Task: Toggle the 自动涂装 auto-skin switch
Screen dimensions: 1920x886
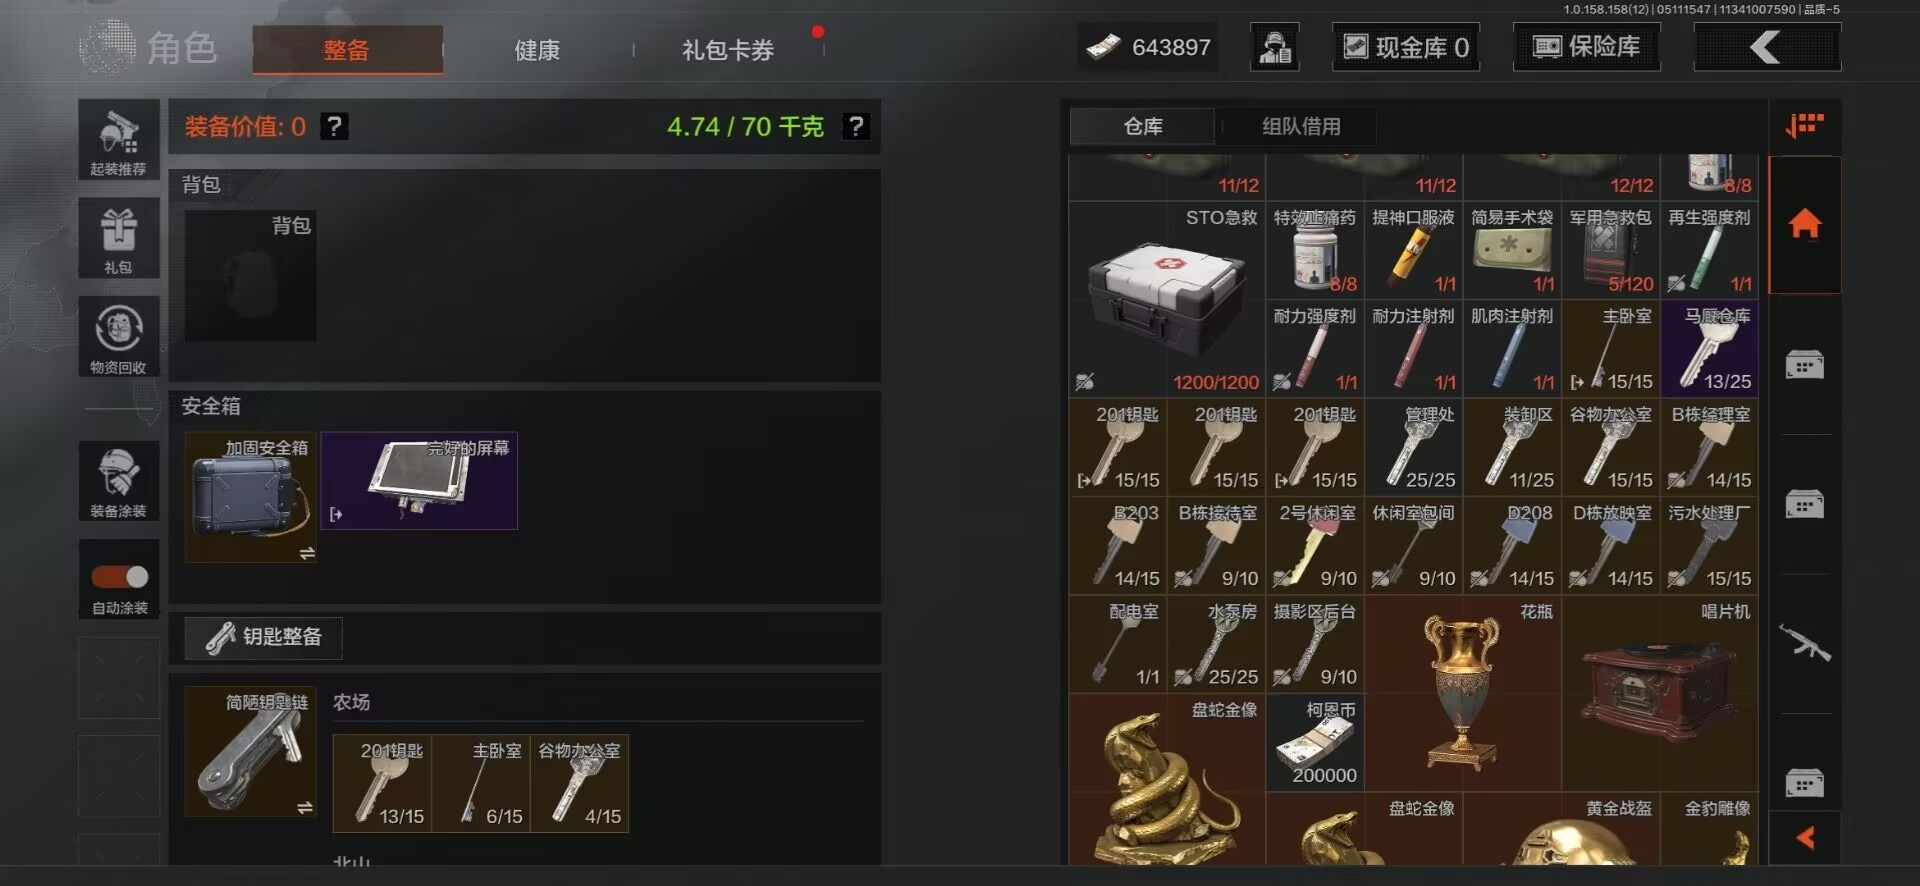Action: click(x=120, y=577)
